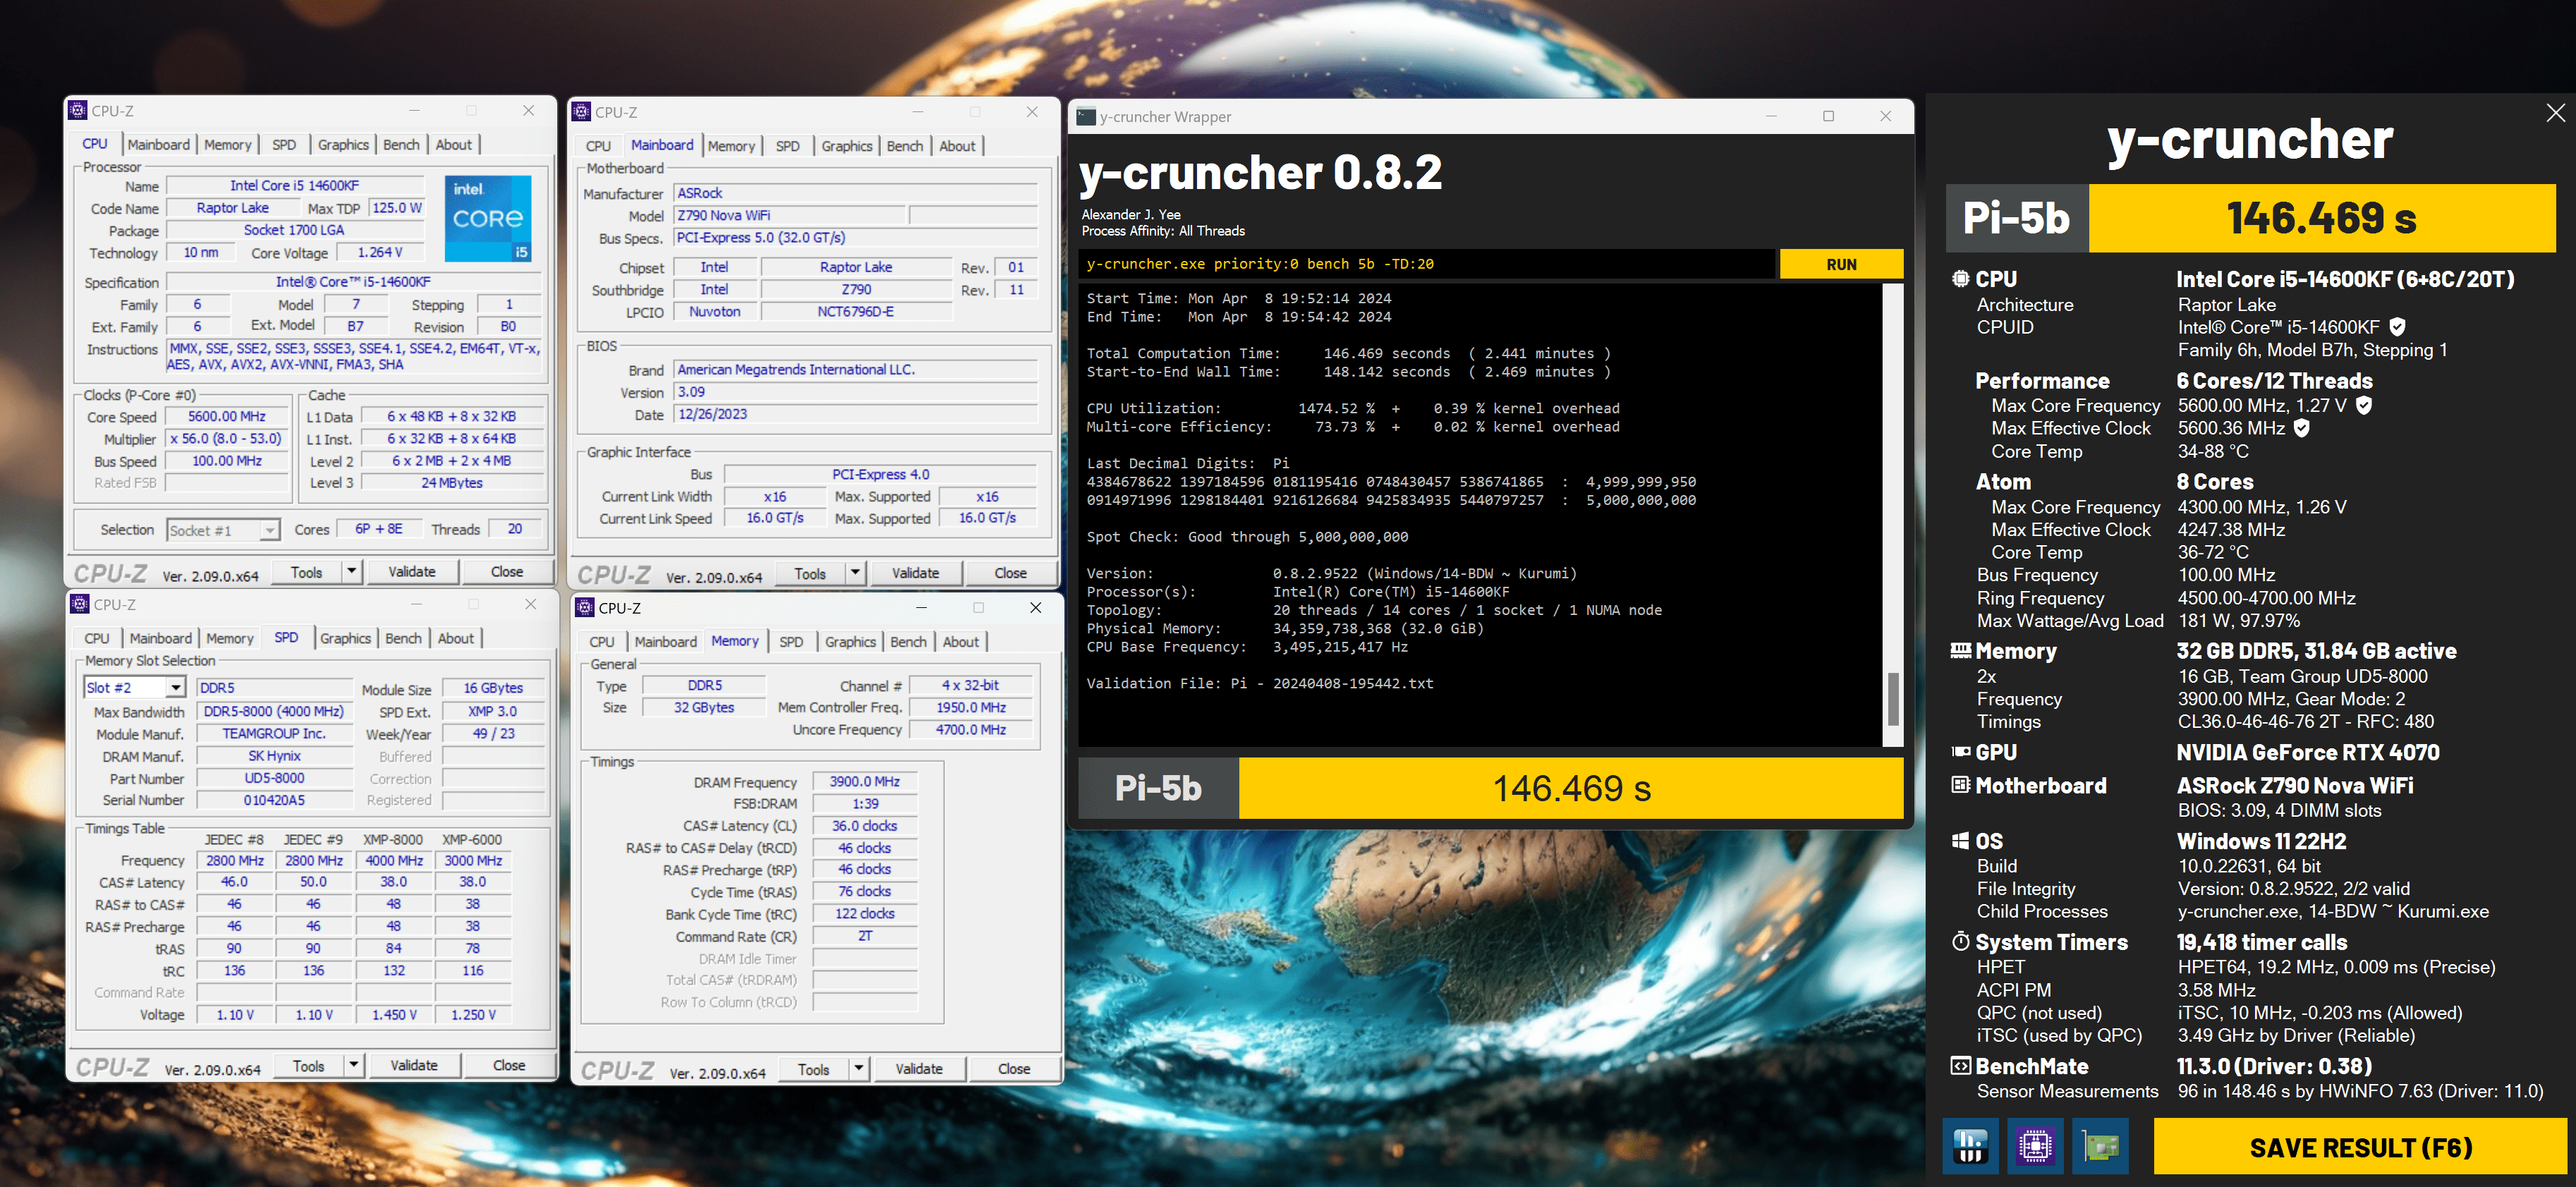This screenshot has height=1187, width=2576.
Task: Click the GPU card icon beside GPU heading
Action: tap(1960, 752)
